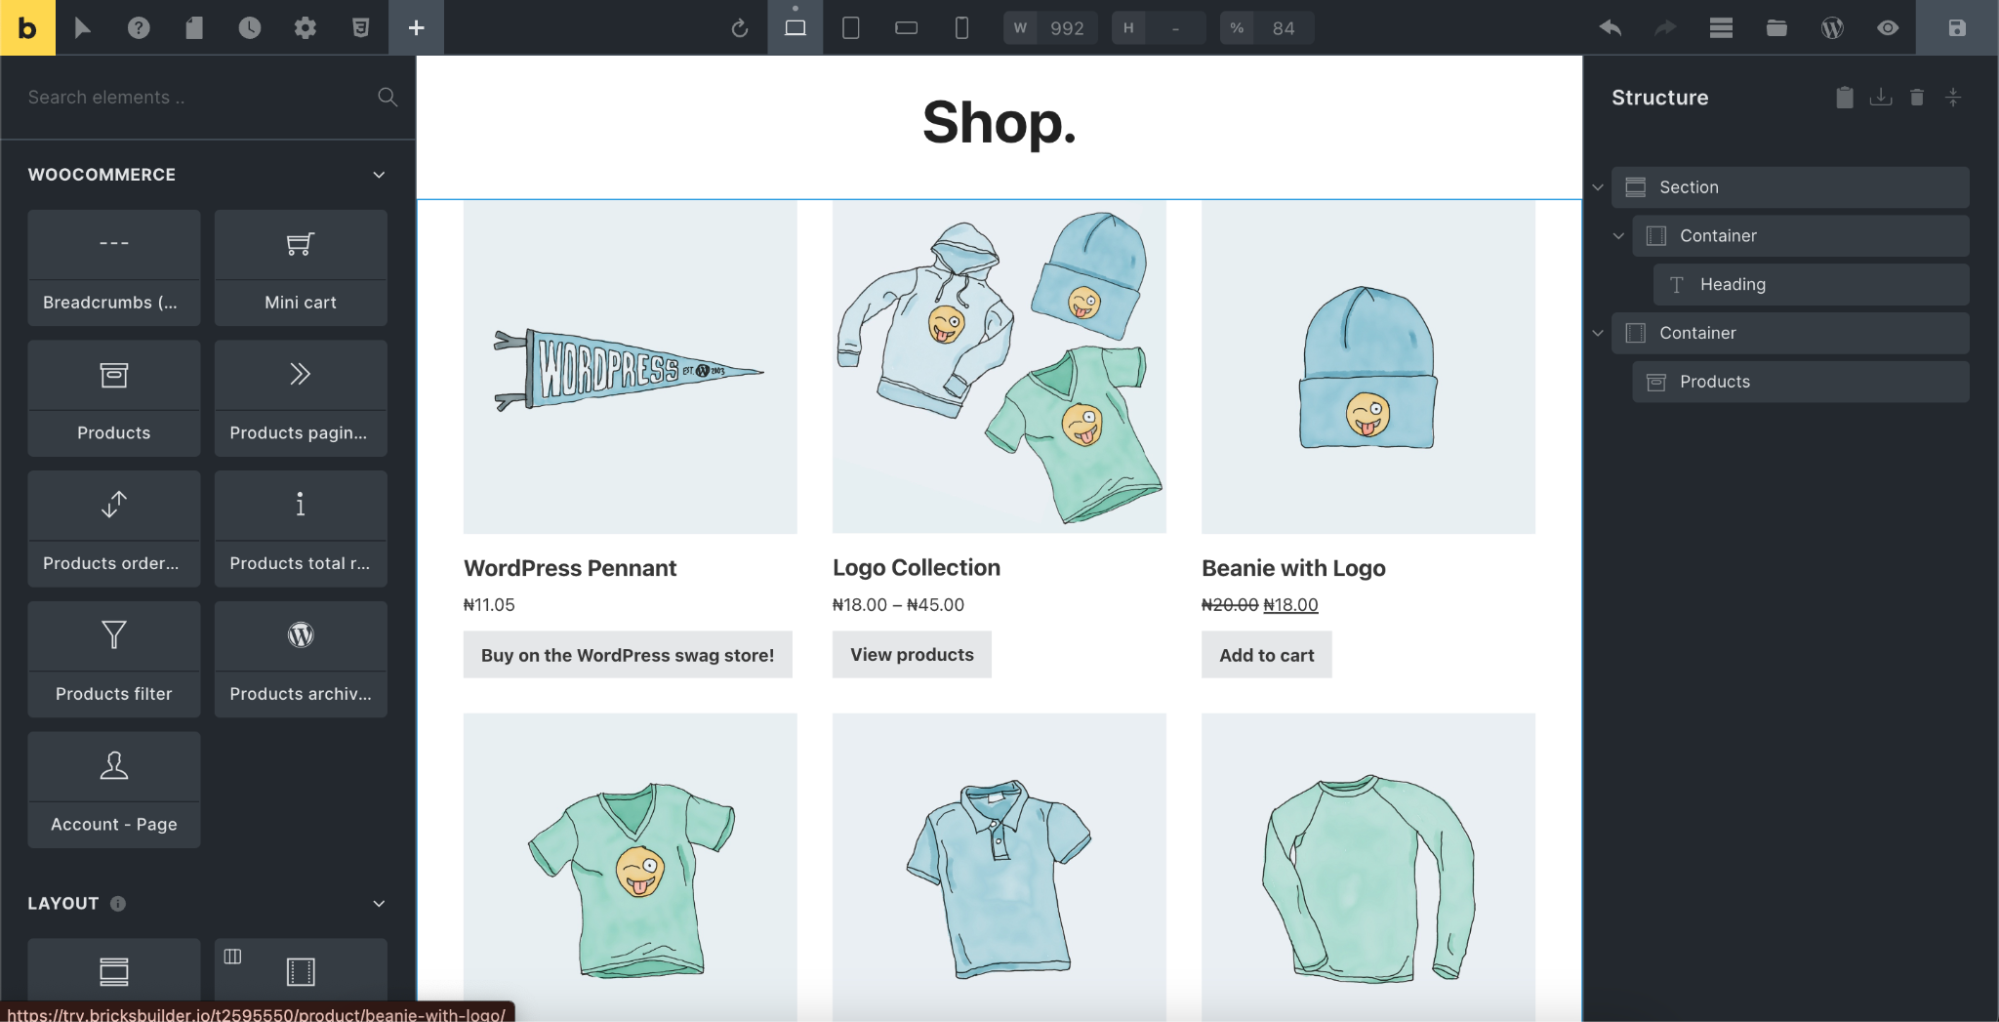Open page settings via the gear icon

click(x=305, y=27)
